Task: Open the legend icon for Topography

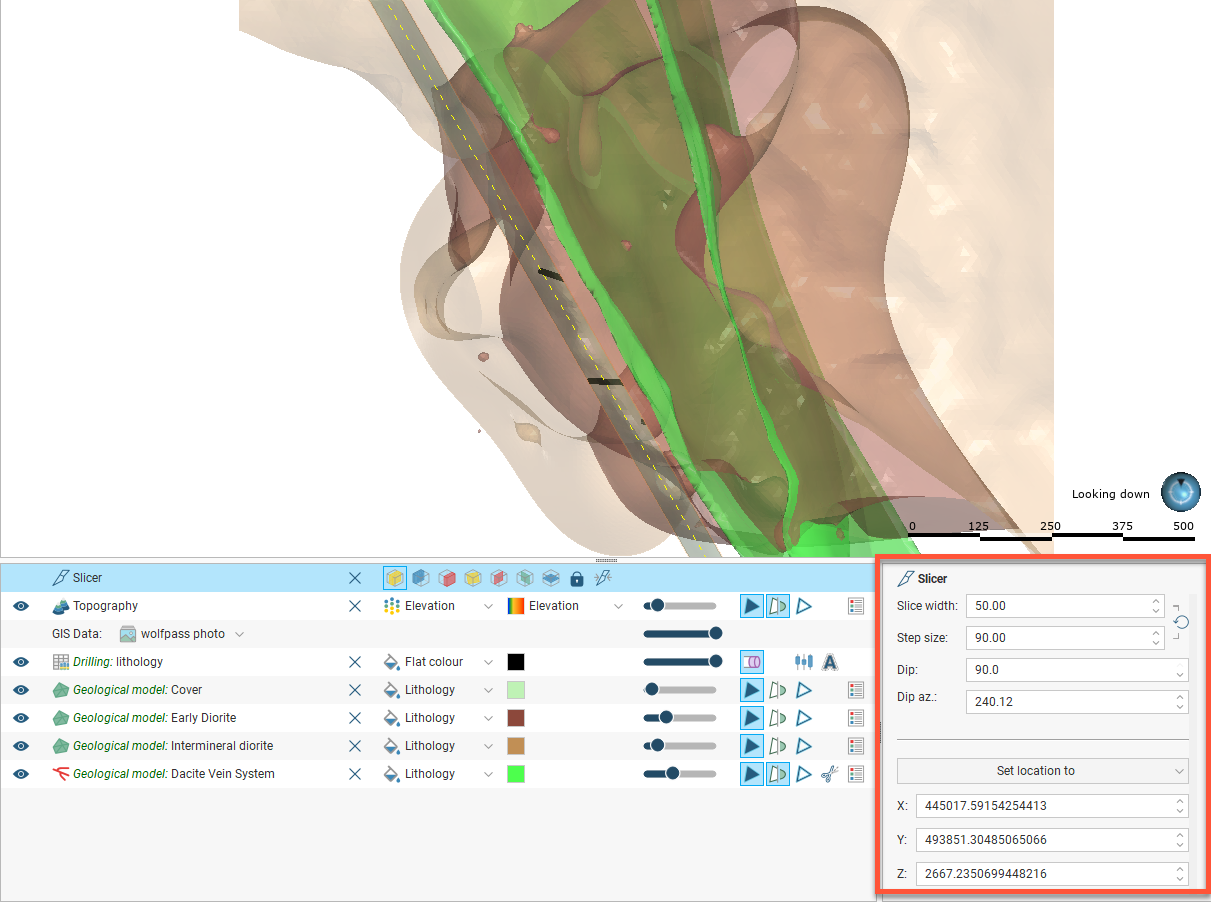Action: point(855,606)
